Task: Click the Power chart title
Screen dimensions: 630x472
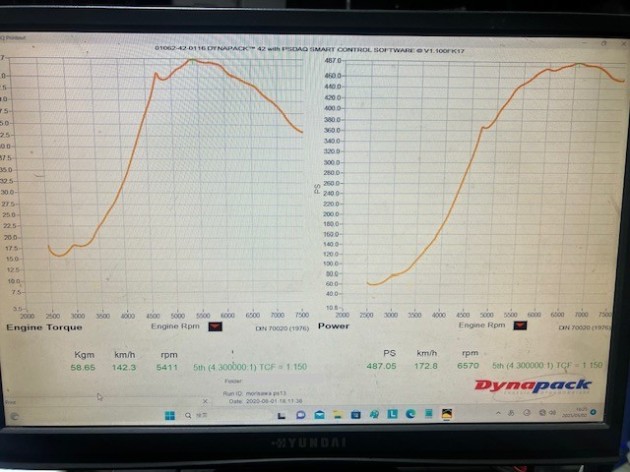Action: pyautogui.click(x=333, y=326)
